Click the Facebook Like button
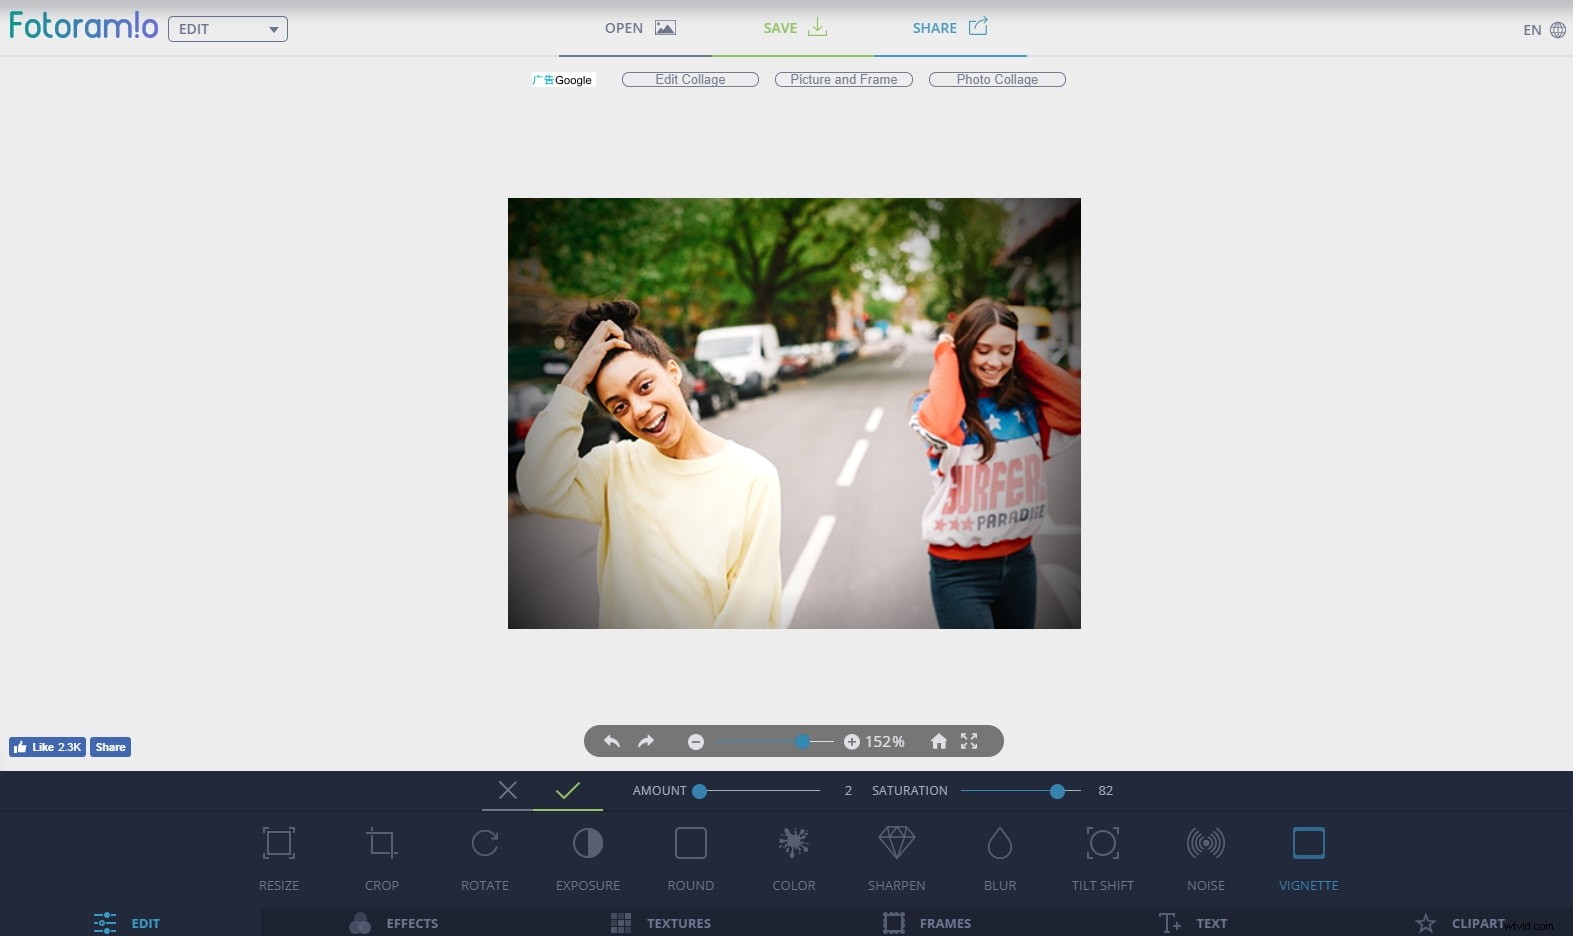The height and width of the screenshot is (936, 1573). click(x=47, y=747)
